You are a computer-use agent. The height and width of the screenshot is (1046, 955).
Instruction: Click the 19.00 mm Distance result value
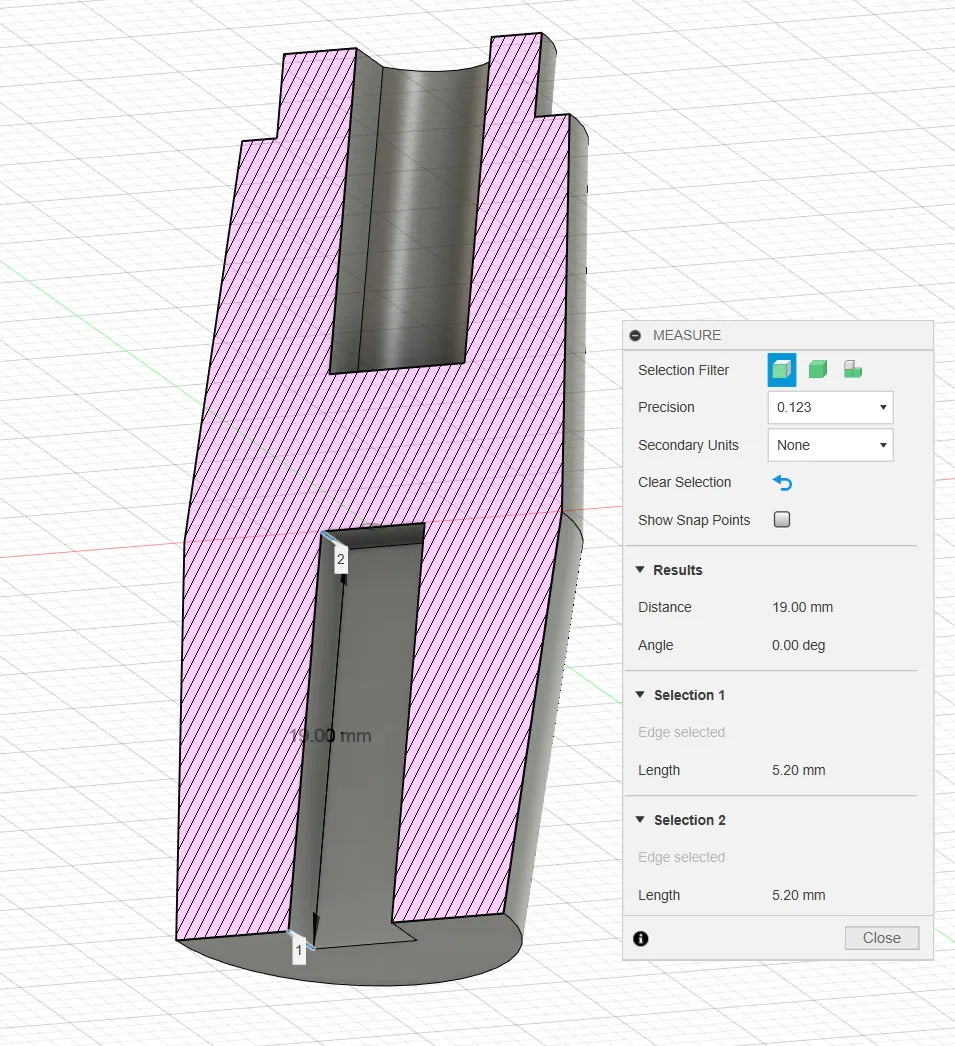click(802, 608)
